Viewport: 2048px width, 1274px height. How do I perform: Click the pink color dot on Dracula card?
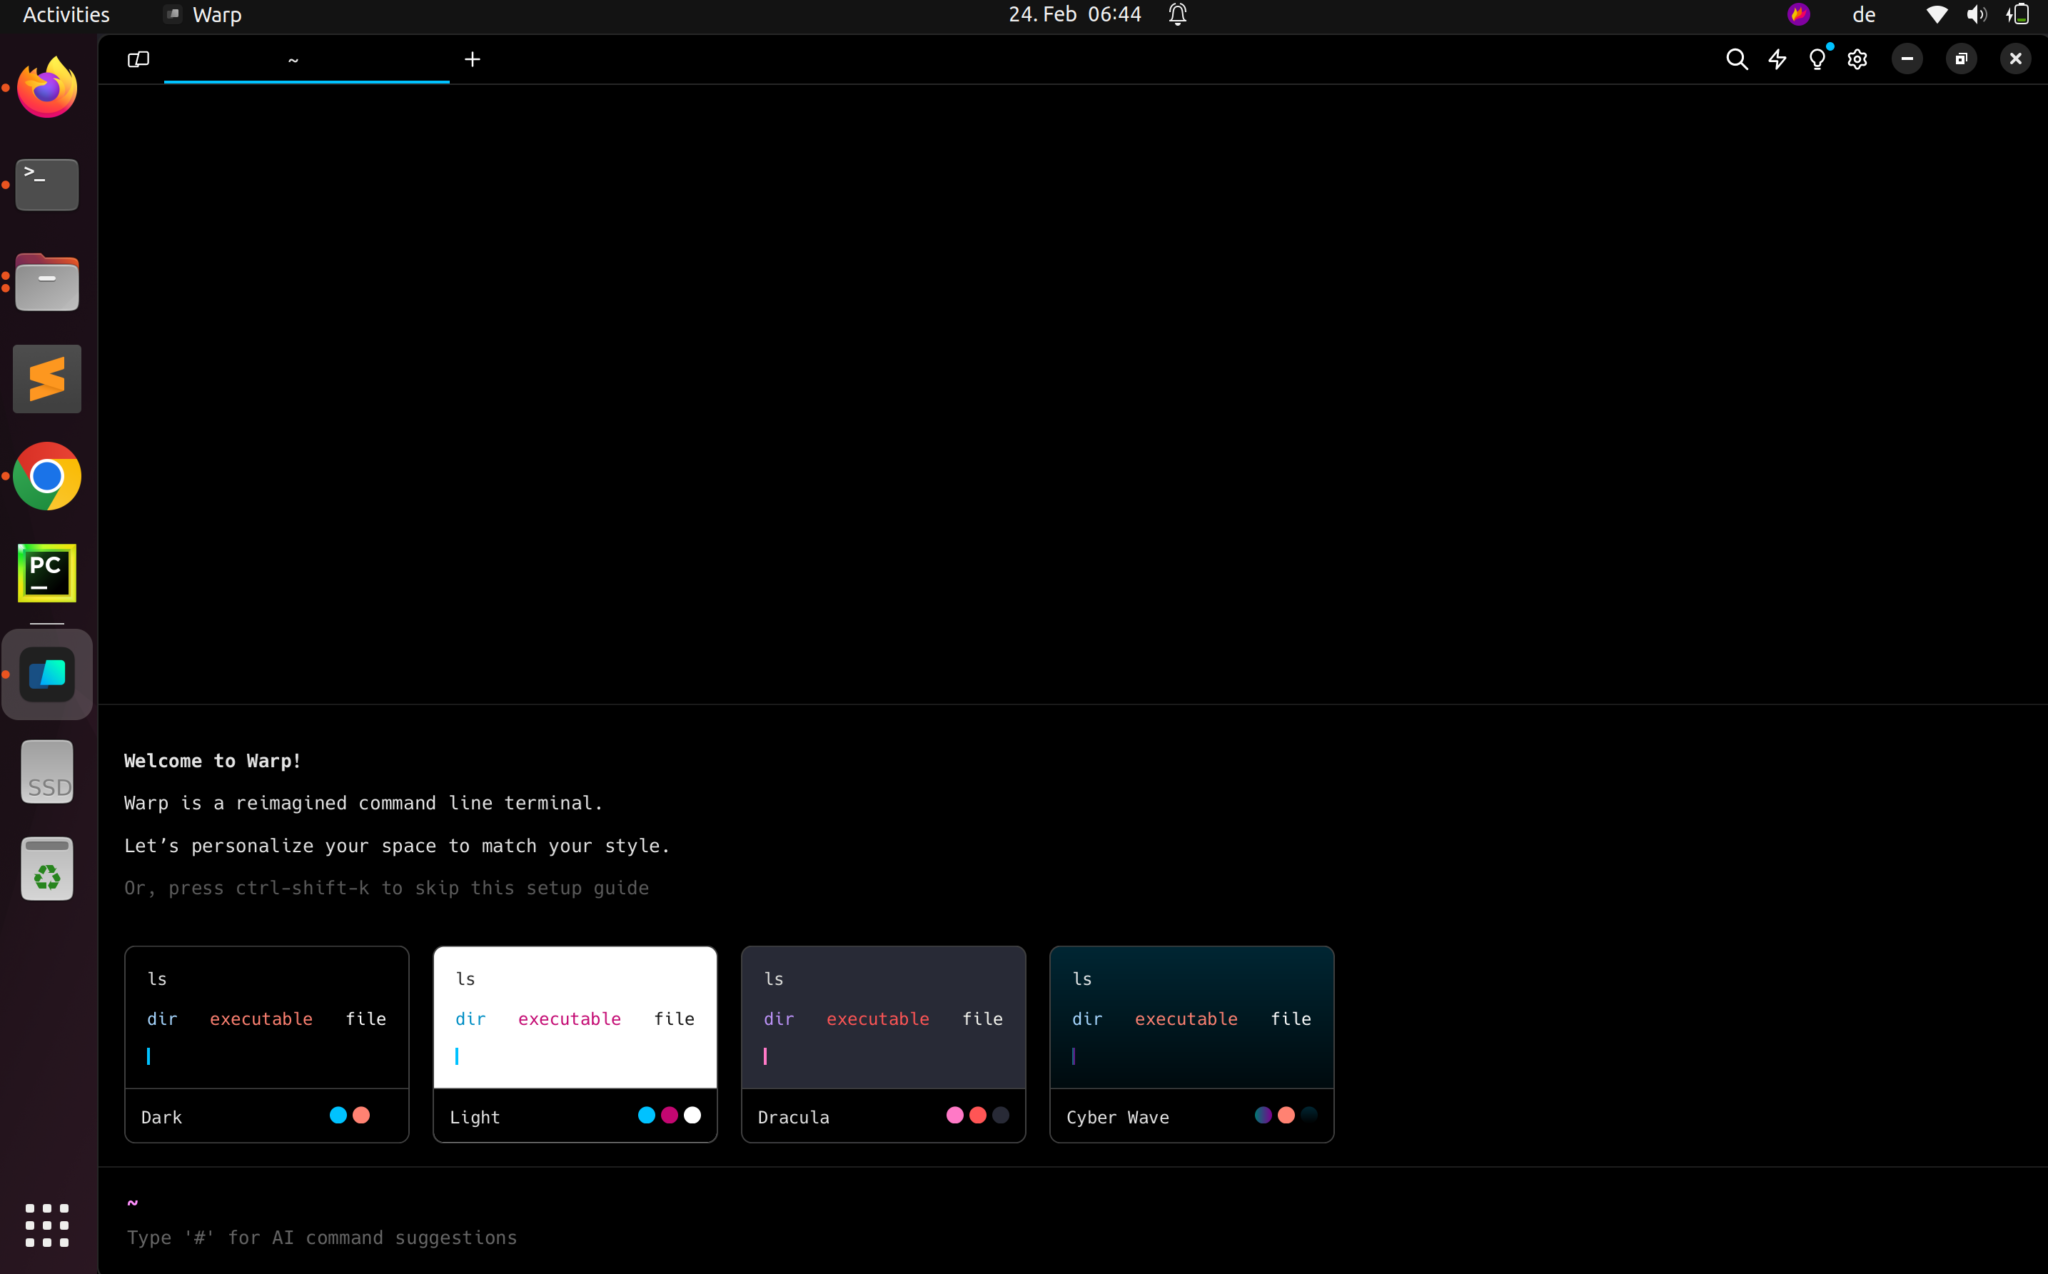[x=954, y=1115]
